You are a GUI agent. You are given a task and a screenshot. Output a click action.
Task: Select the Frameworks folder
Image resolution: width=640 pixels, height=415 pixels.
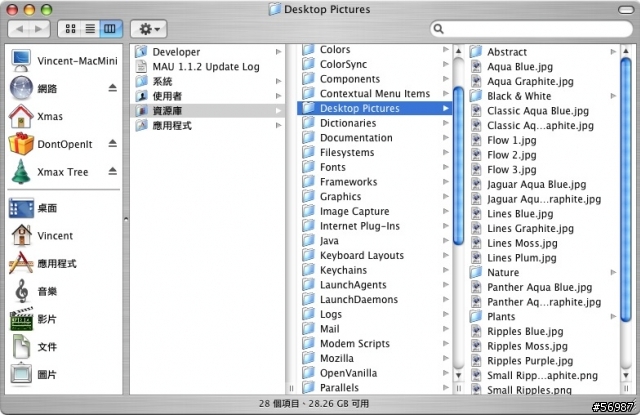(375, 182)
